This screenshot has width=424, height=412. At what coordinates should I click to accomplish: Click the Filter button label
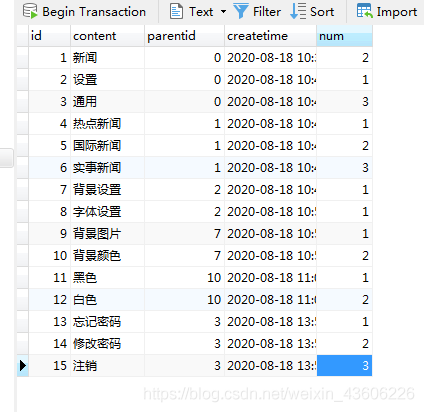click(x=267, y=12)
